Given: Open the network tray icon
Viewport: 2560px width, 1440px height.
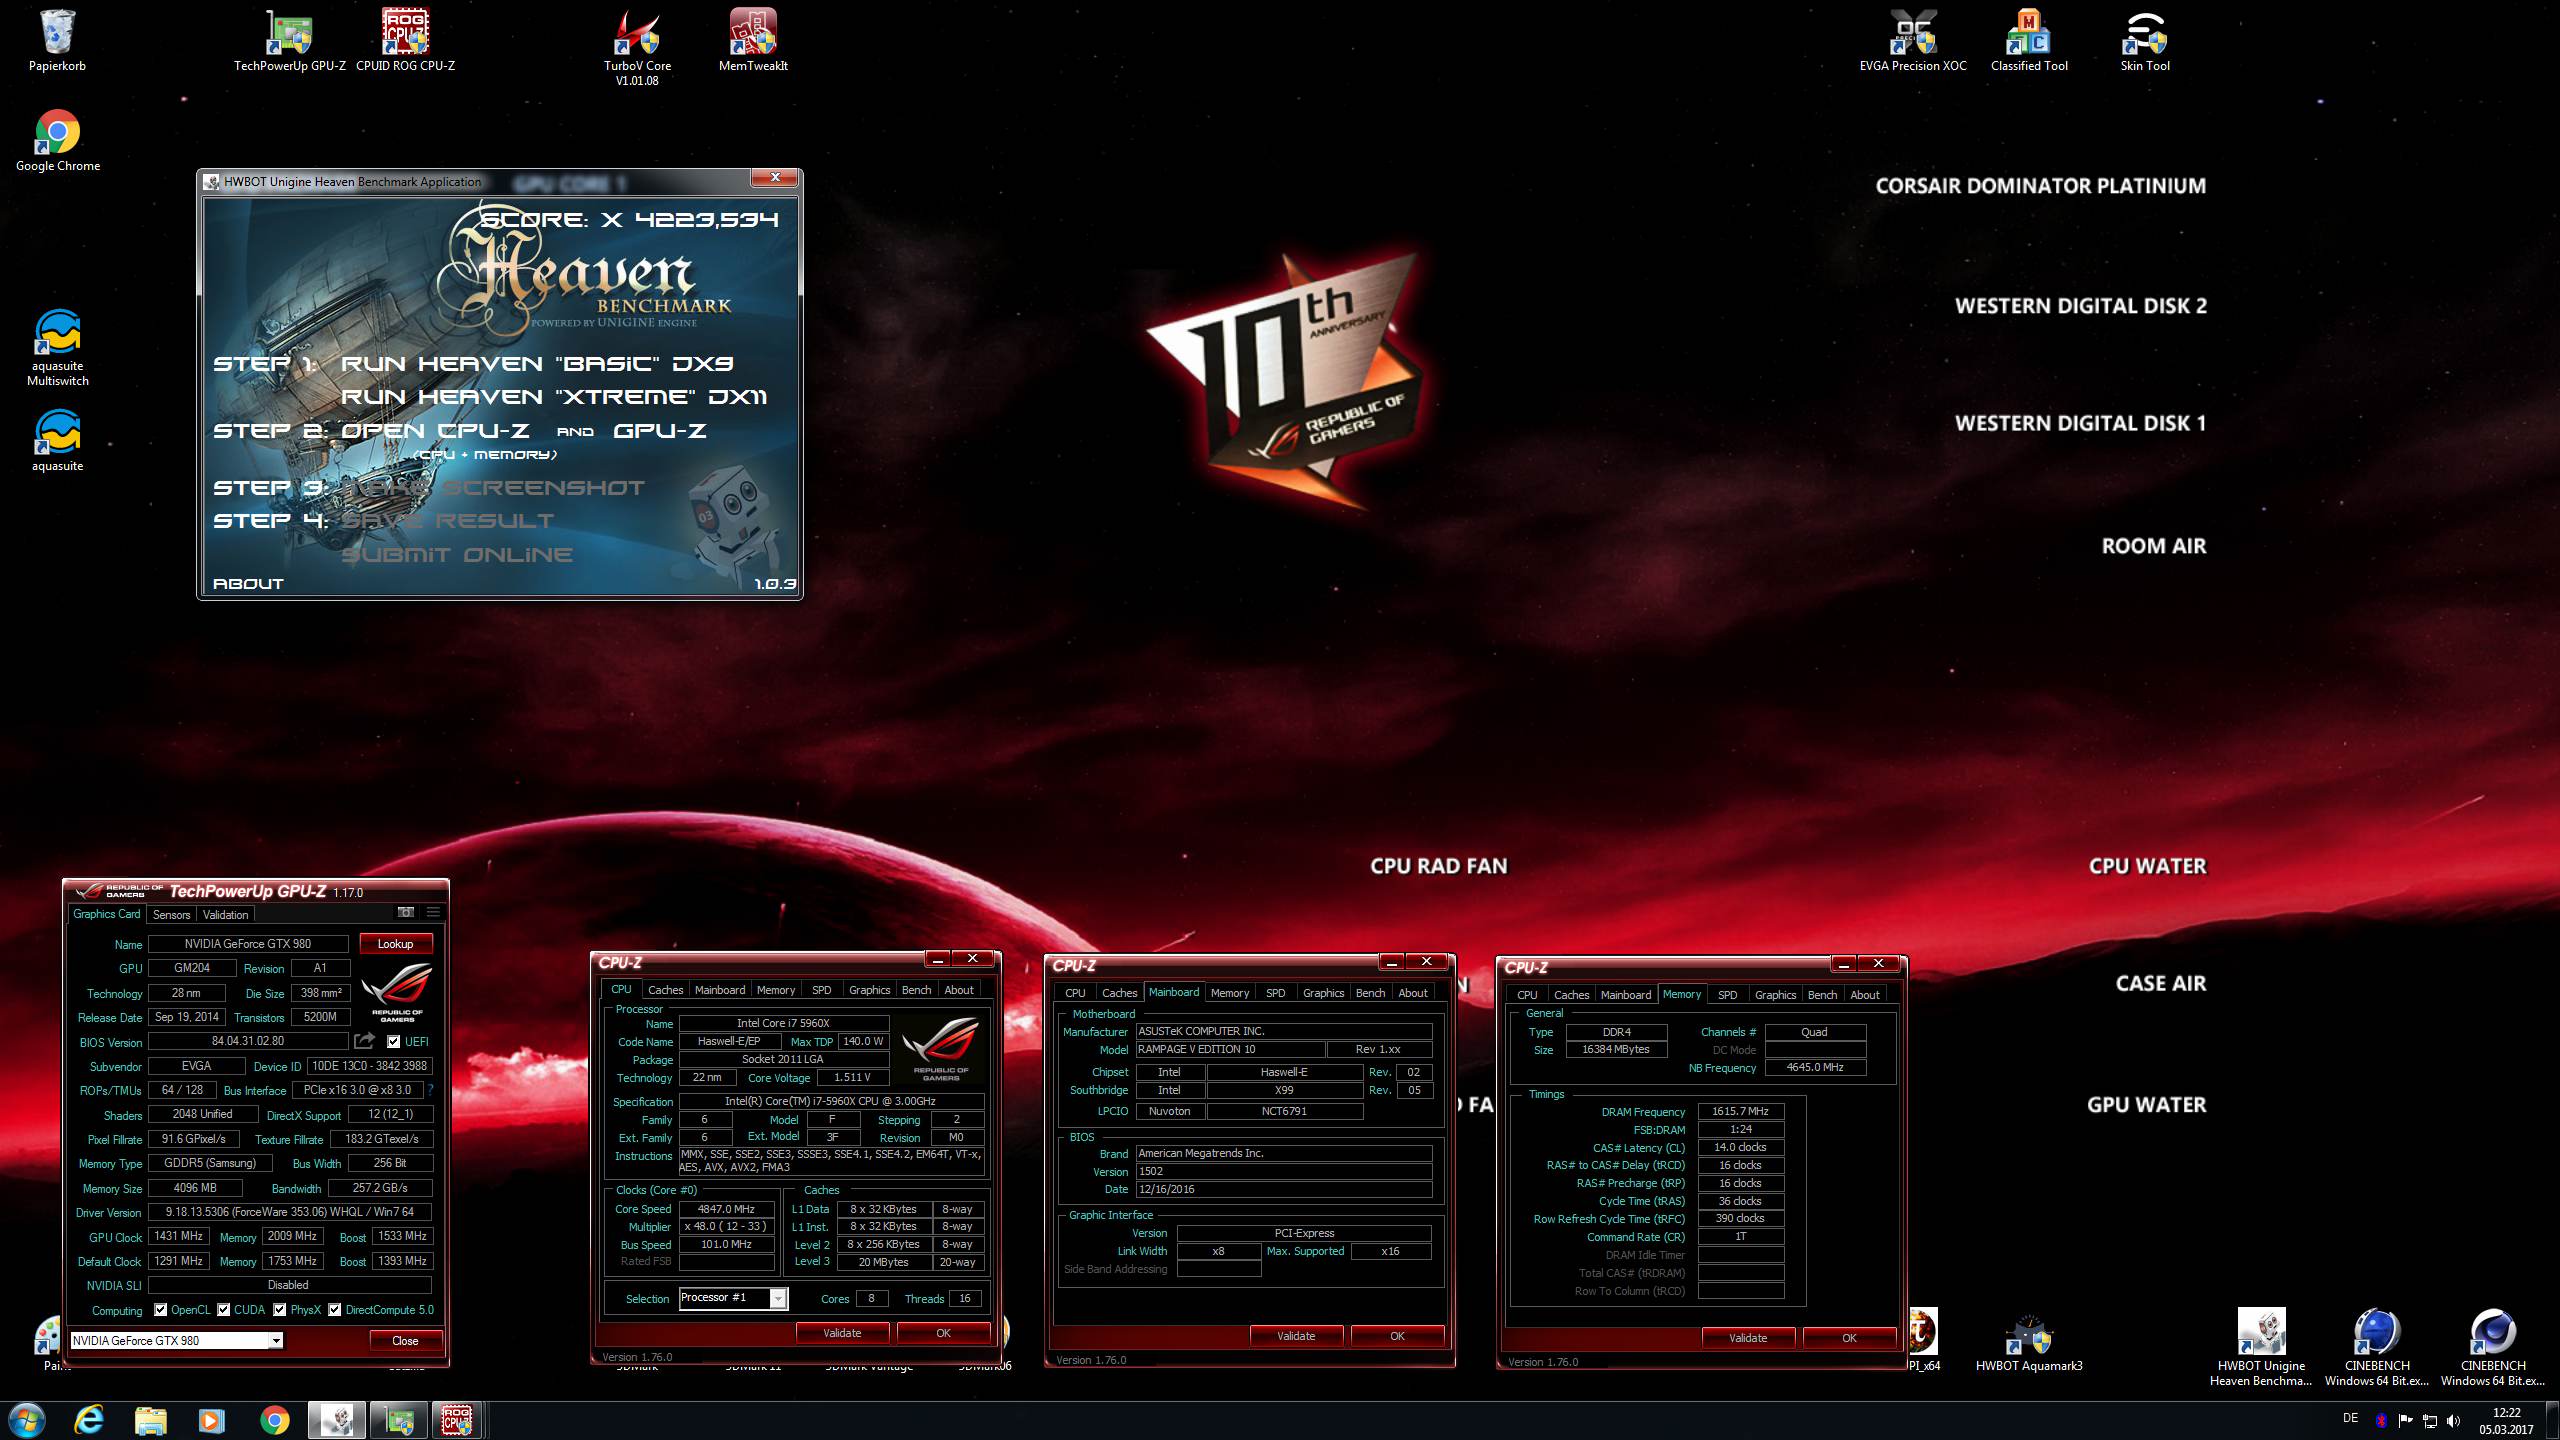Looking at the screenshot, I should coord(2429,1420).
